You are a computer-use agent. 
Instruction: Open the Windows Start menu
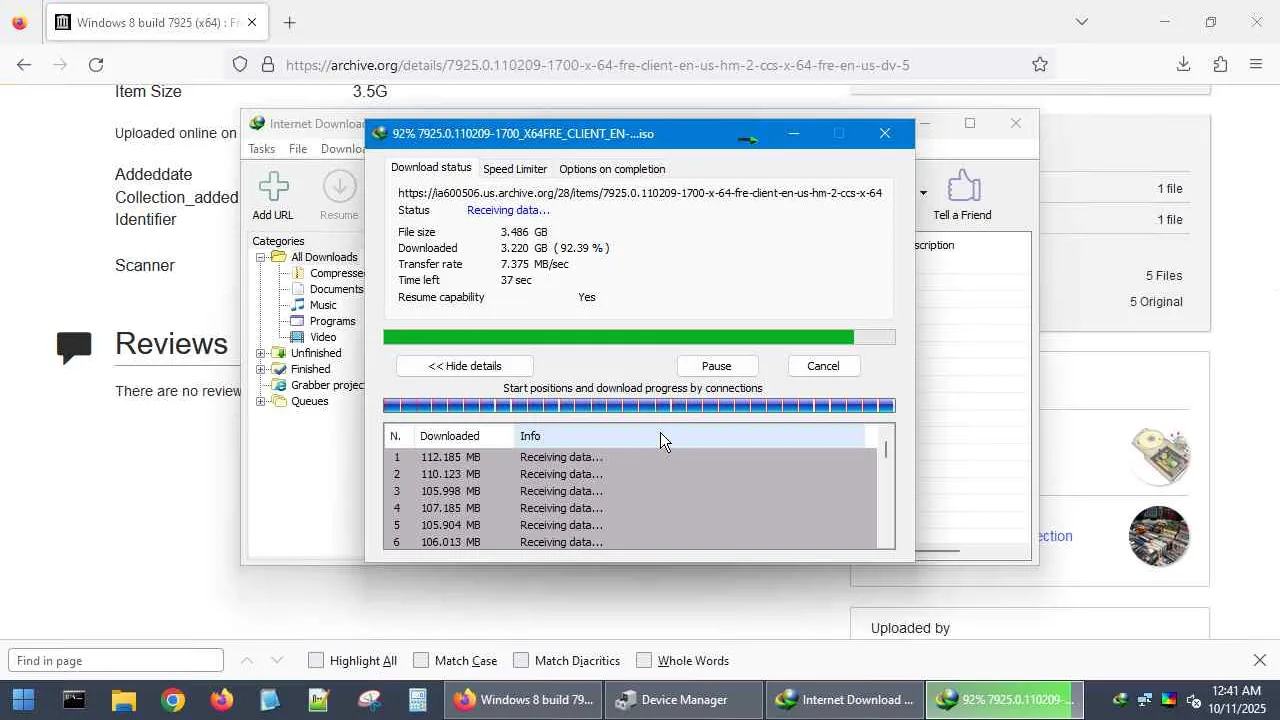coord(24,700)
